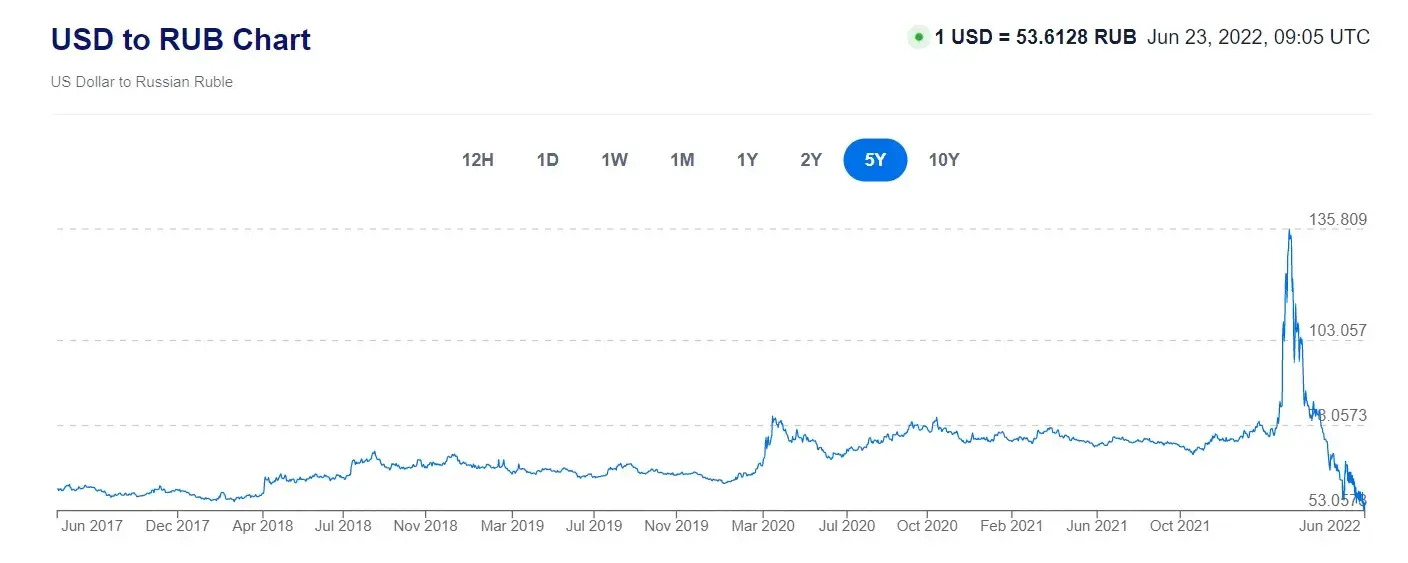Click the Mar 2020 axis marker

coord(763,526)
